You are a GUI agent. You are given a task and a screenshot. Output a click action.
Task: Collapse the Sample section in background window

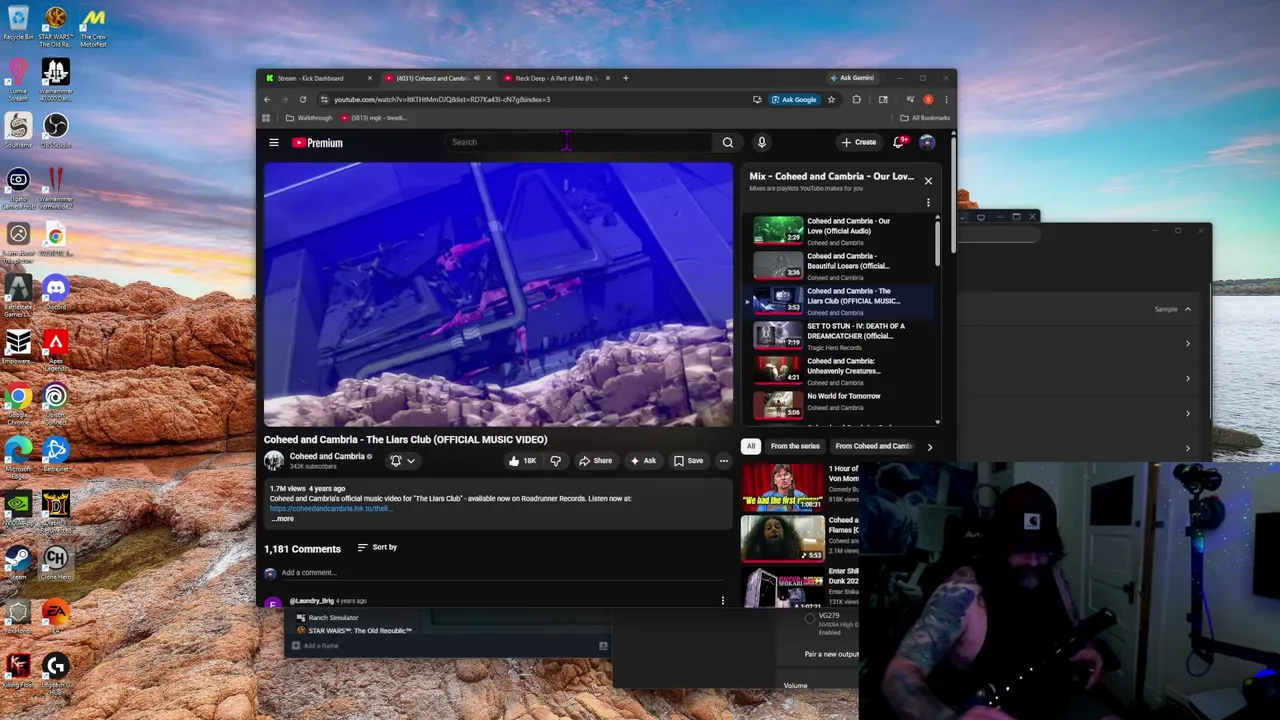point(1188,309)
